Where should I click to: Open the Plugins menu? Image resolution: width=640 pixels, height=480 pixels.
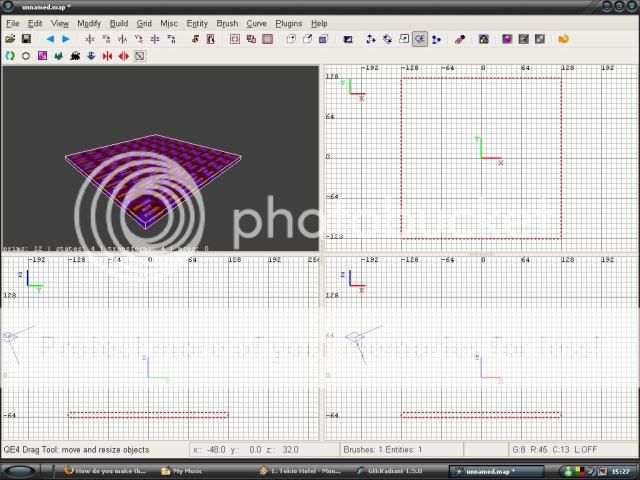[289, 23]
